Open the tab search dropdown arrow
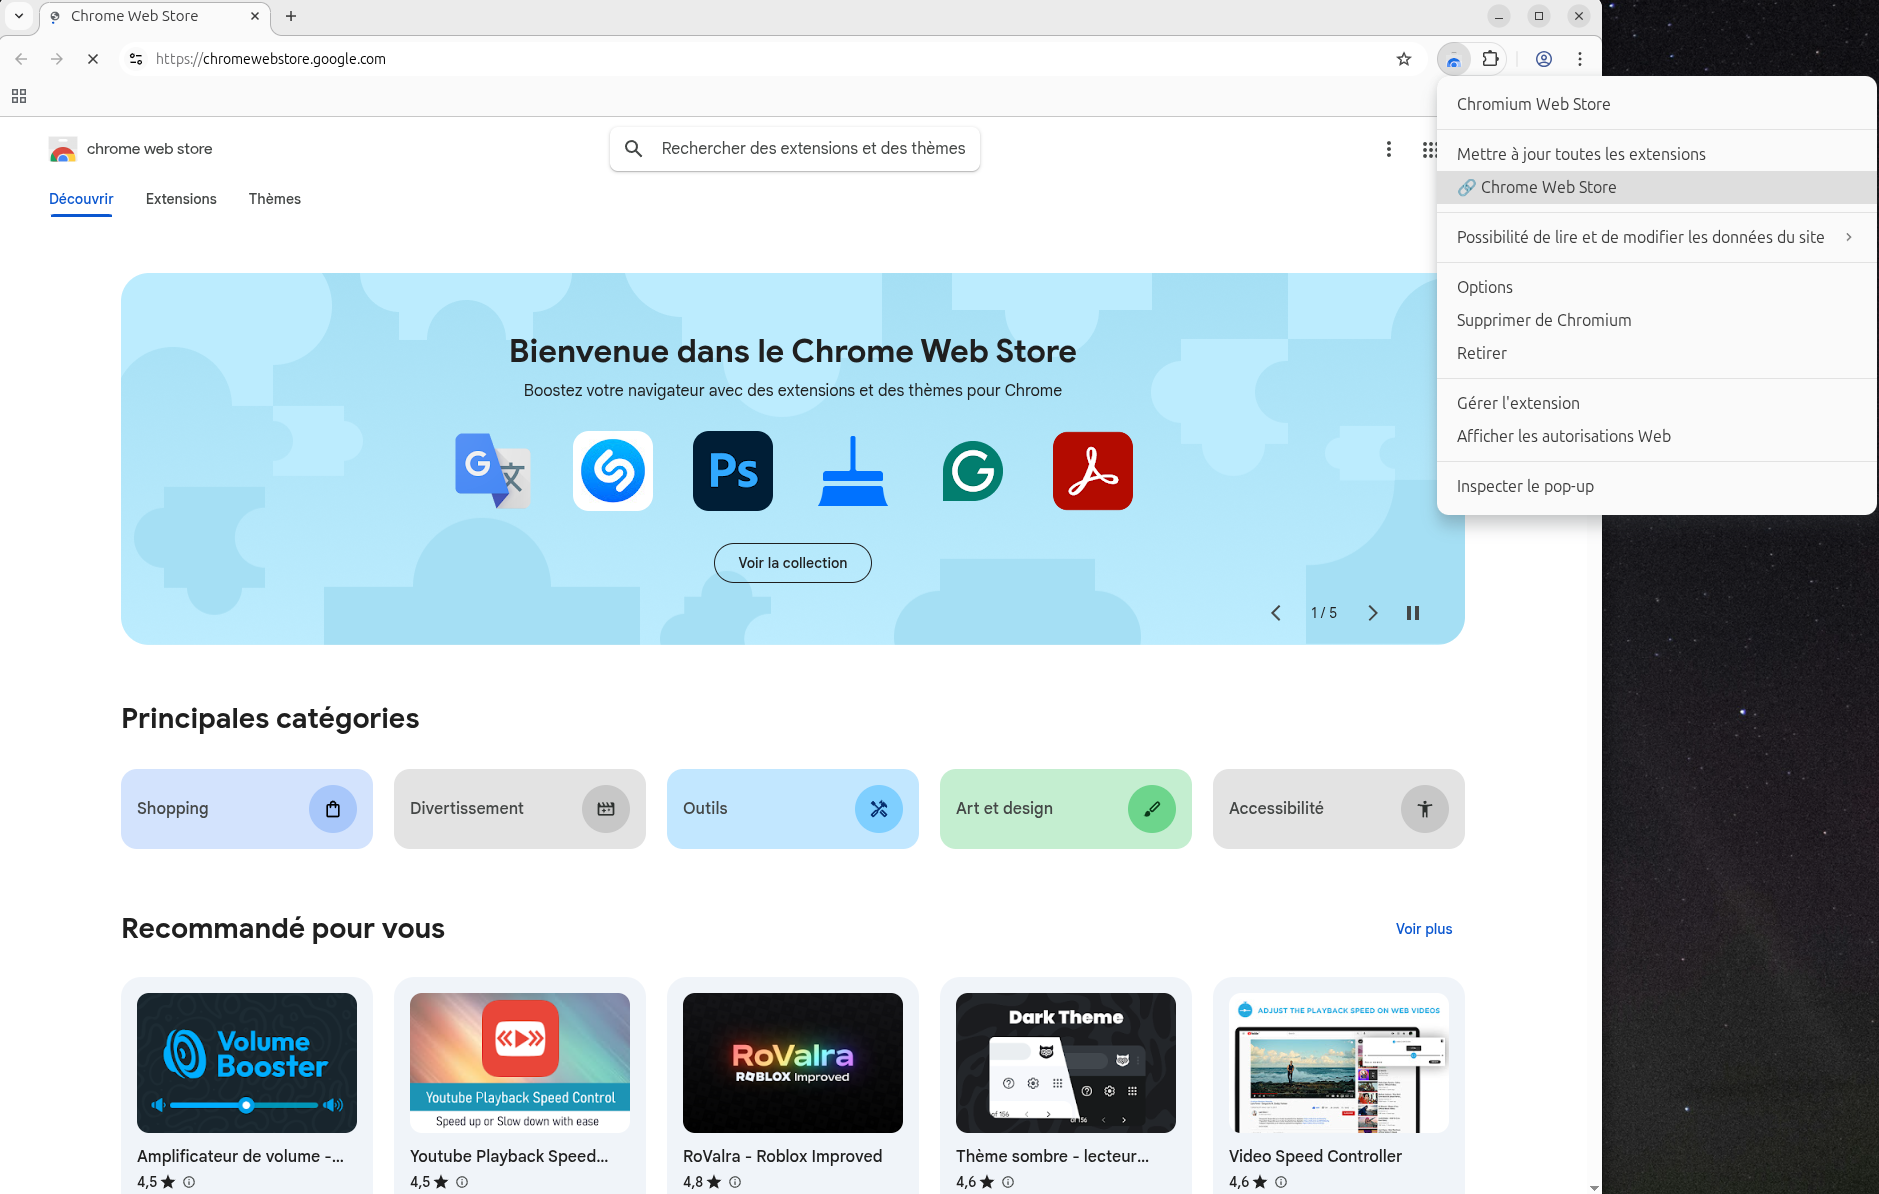The height and width of the screenshot is (1194, 1879). (x=19, y=16)
